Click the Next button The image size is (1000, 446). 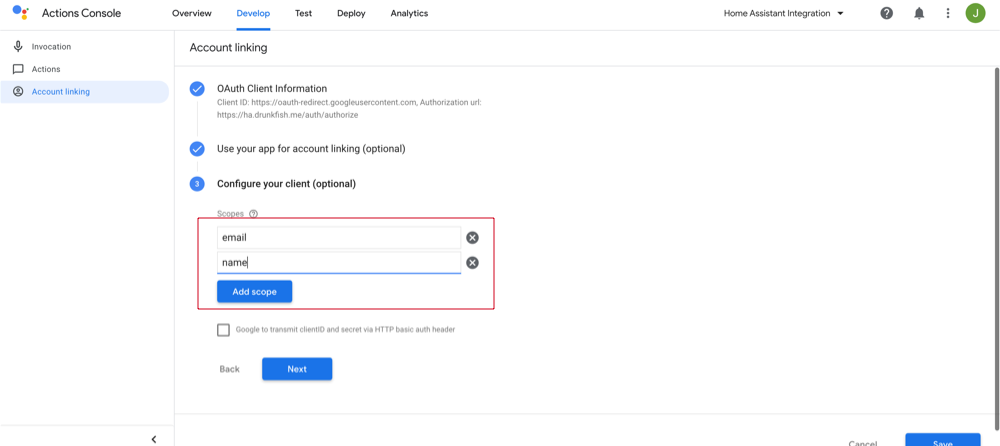click(297, 369)
